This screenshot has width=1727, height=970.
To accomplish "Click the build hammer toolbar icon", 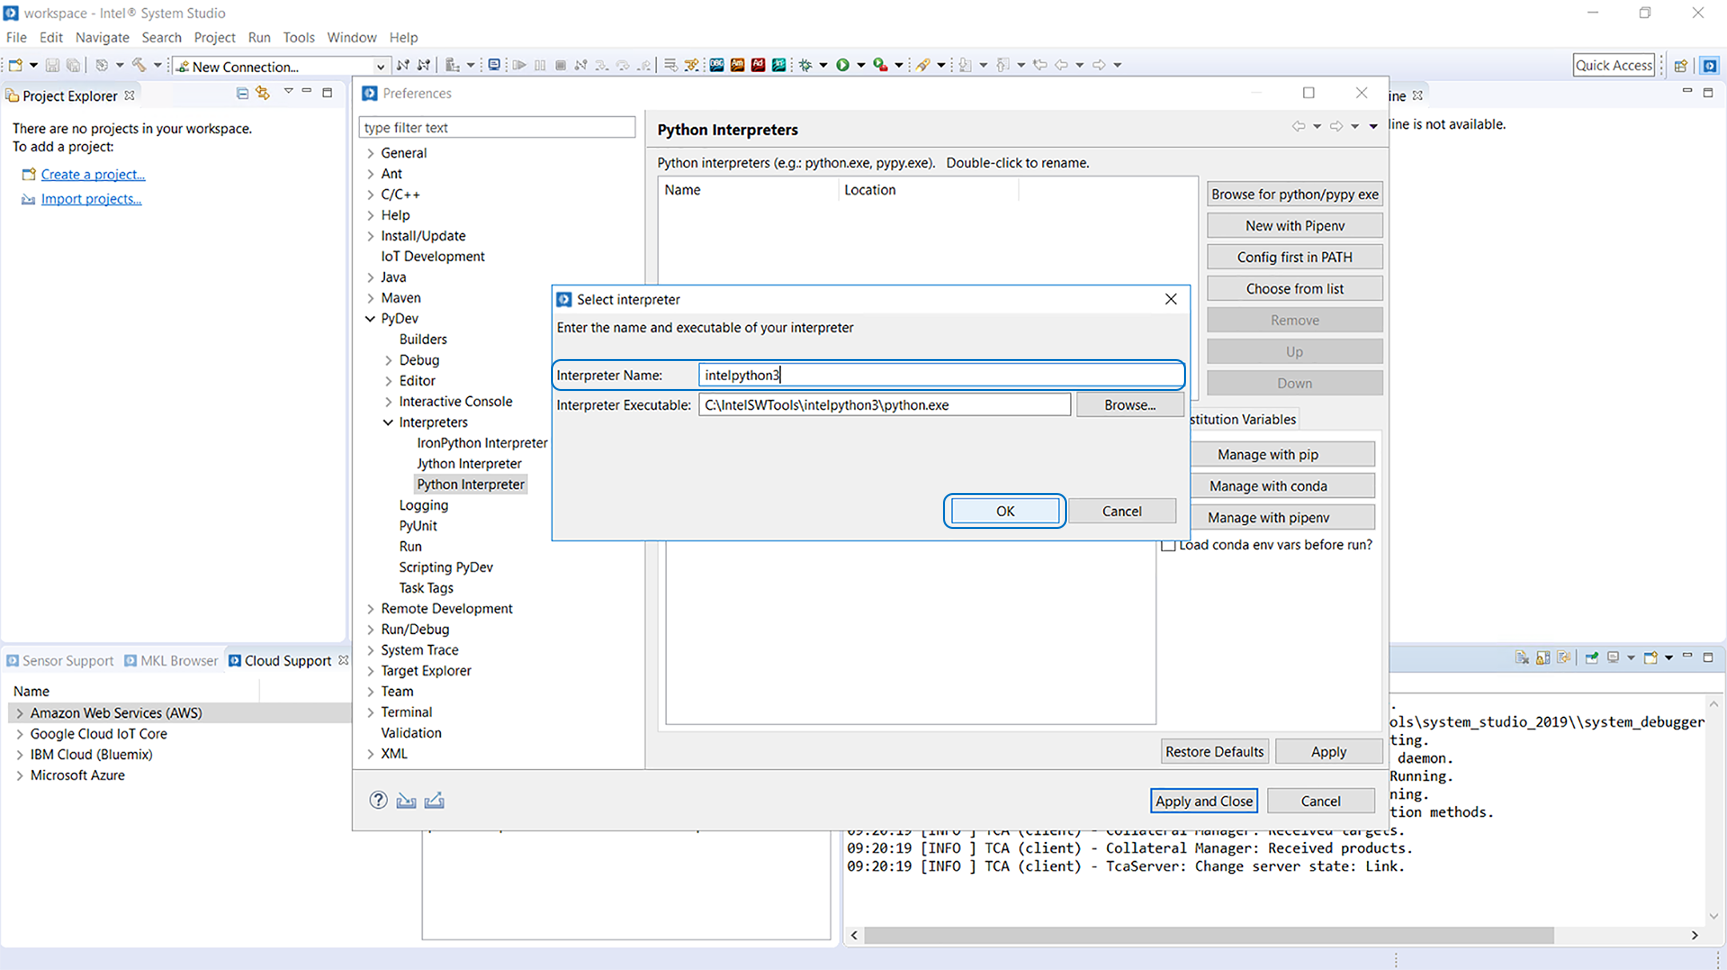I will tap(139, 65).
